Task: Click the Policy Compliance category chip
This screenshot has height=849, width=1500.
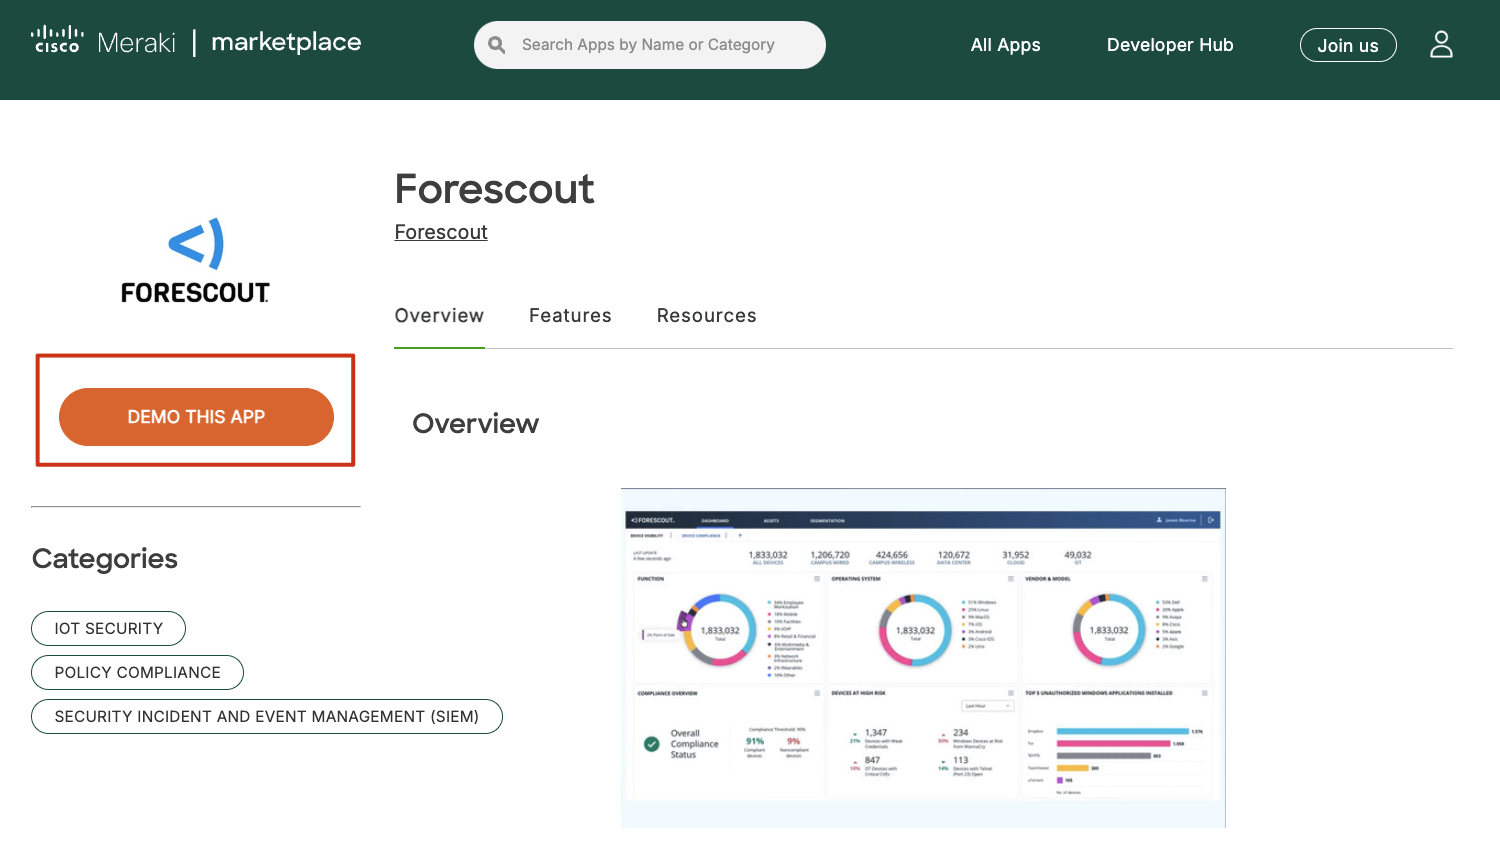Action: click(x=137, y=672)
